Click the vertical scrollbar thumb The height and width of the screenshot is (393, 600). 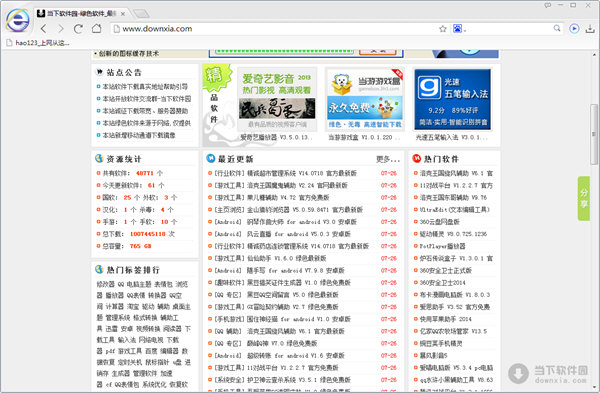594,134
